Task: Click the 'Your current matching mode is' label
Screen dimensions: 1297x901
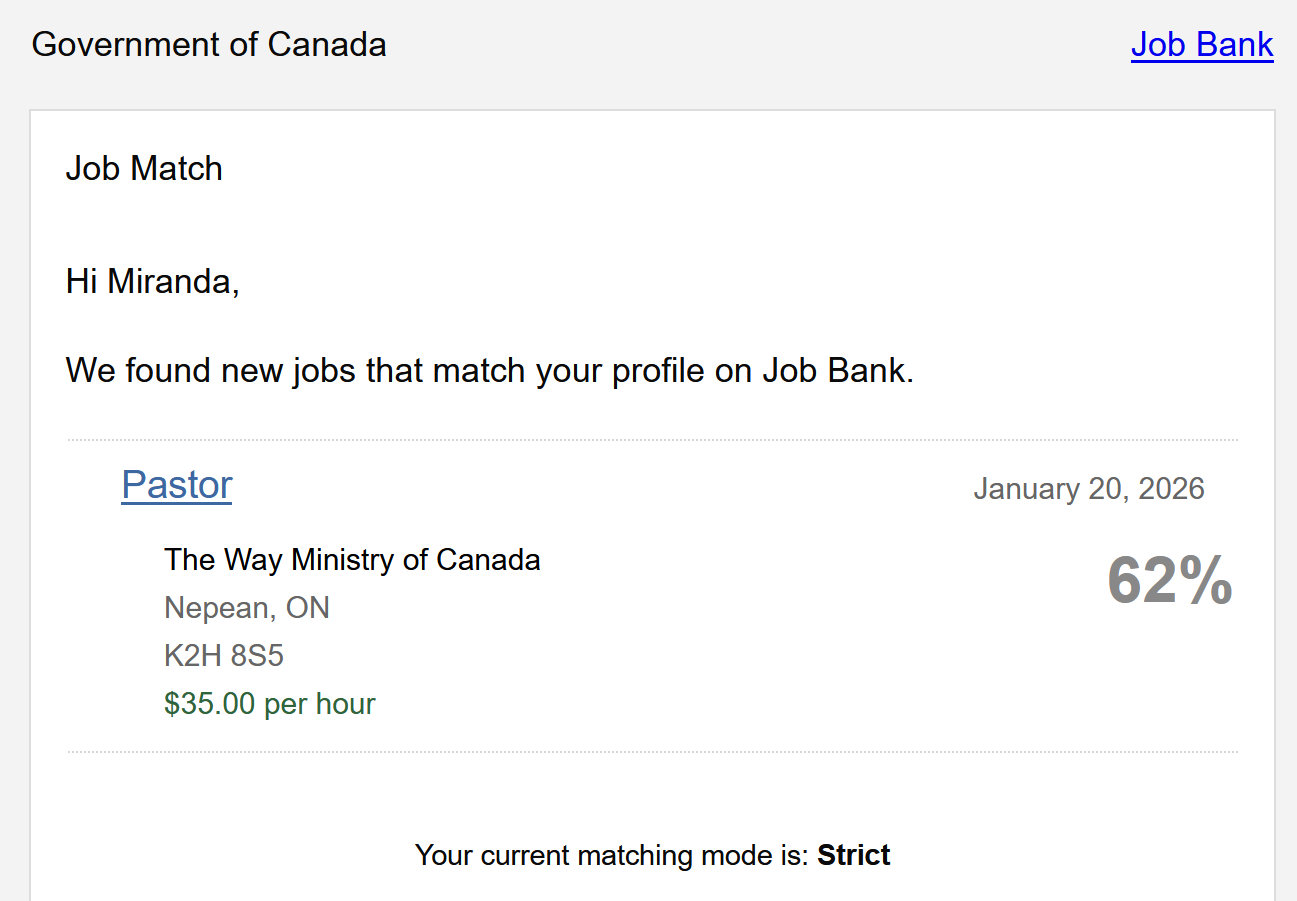Action: [x=611, y=856]
